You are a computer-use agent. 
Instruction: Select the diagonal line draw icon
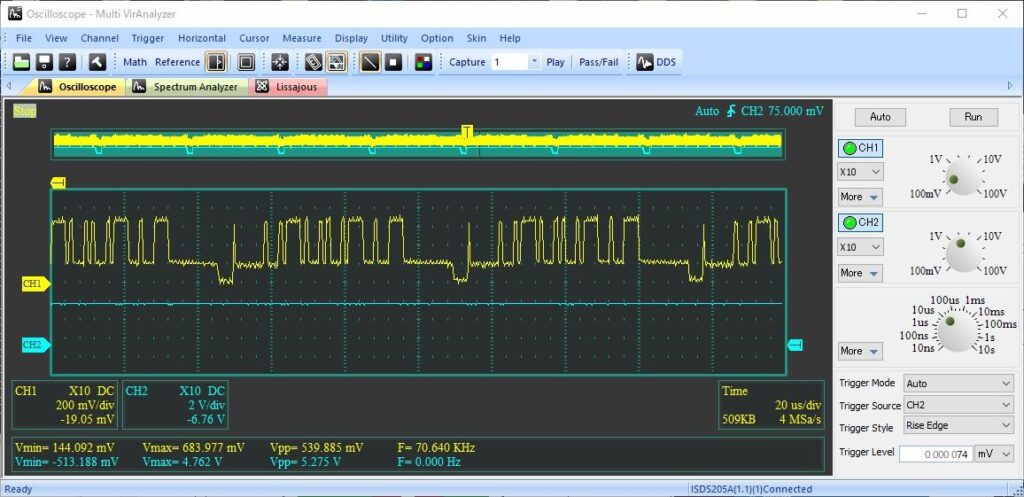(370, 62)
